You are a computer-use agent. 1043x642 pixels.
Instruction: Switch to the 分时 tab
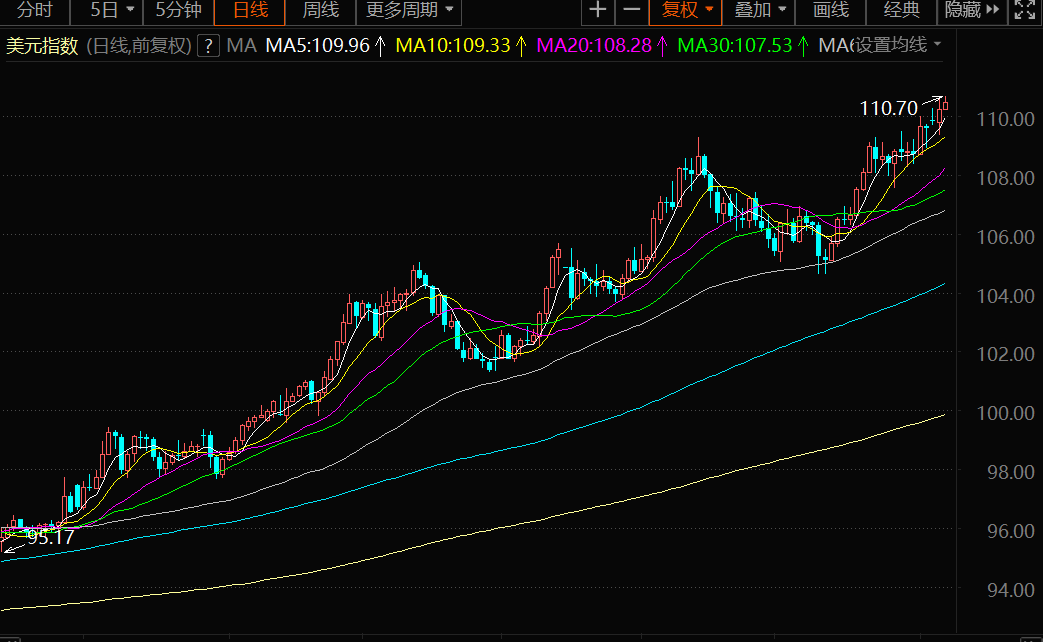pos(35,11)
